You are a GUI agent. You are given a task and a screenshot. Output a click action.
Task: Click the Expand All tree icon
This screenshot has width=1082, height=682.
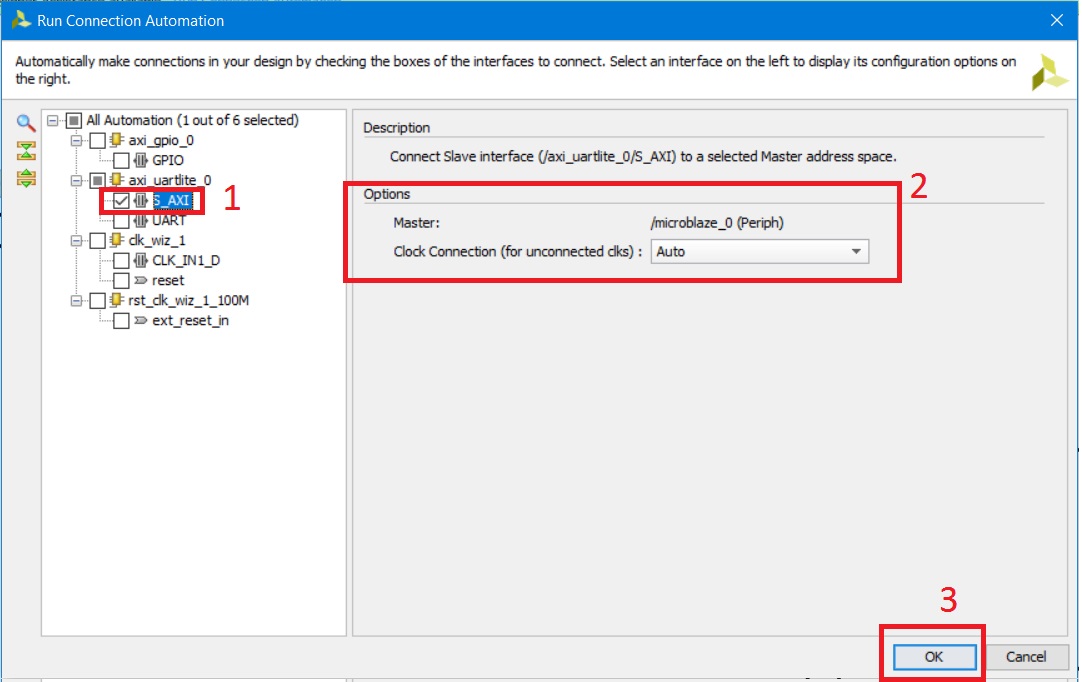click(x=26, y=178)
